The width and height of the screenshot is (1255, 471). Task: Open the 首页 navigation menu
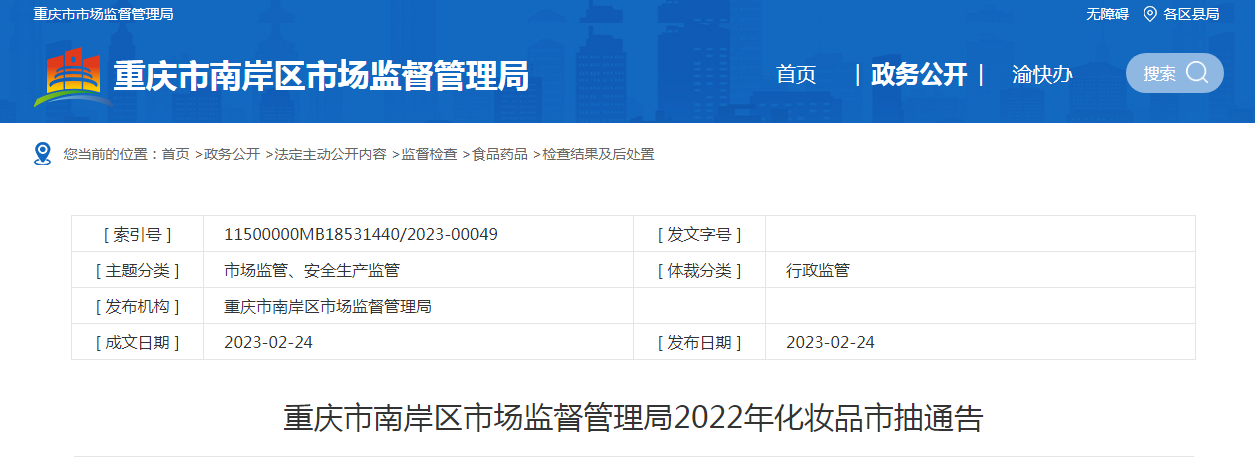[796, 74]
